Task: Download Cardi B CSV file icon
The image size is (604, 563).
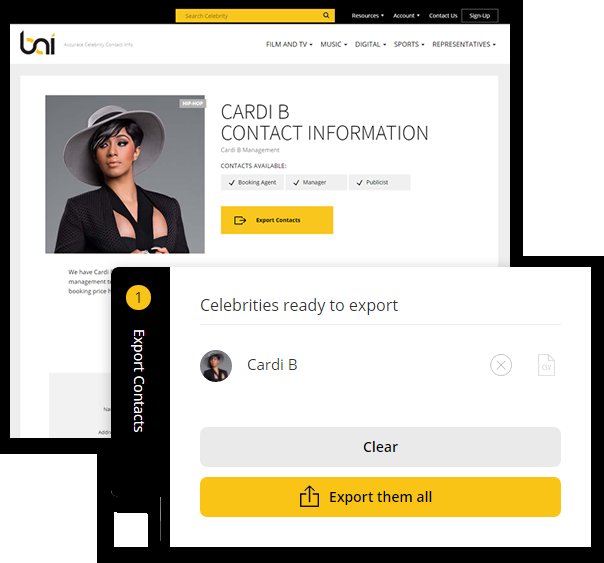Action: point(546,365)
